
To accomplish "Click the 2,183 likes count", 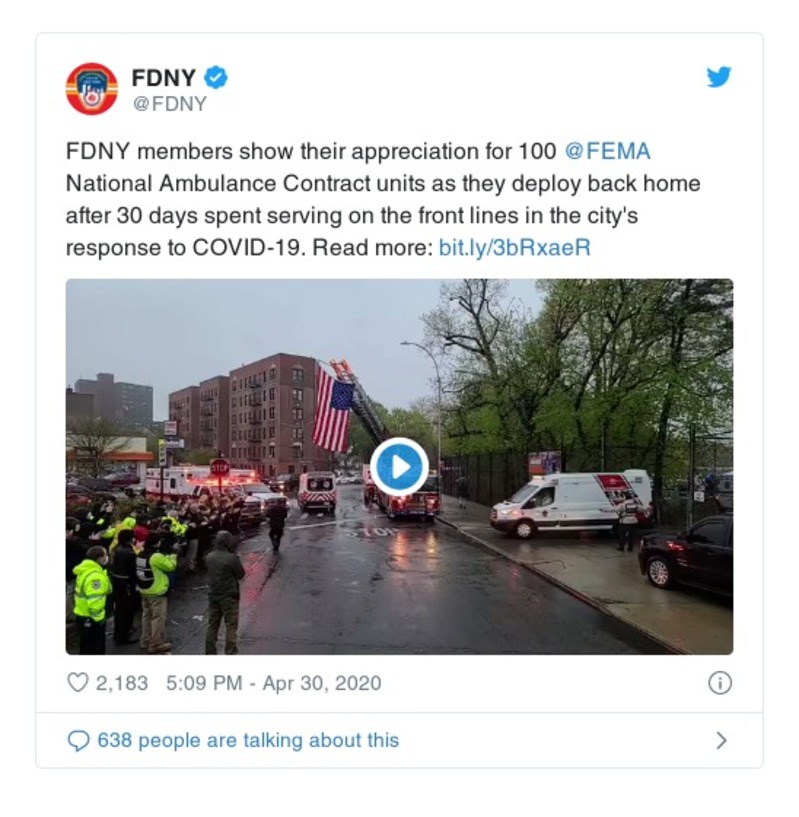I will (x=122, y=683).
